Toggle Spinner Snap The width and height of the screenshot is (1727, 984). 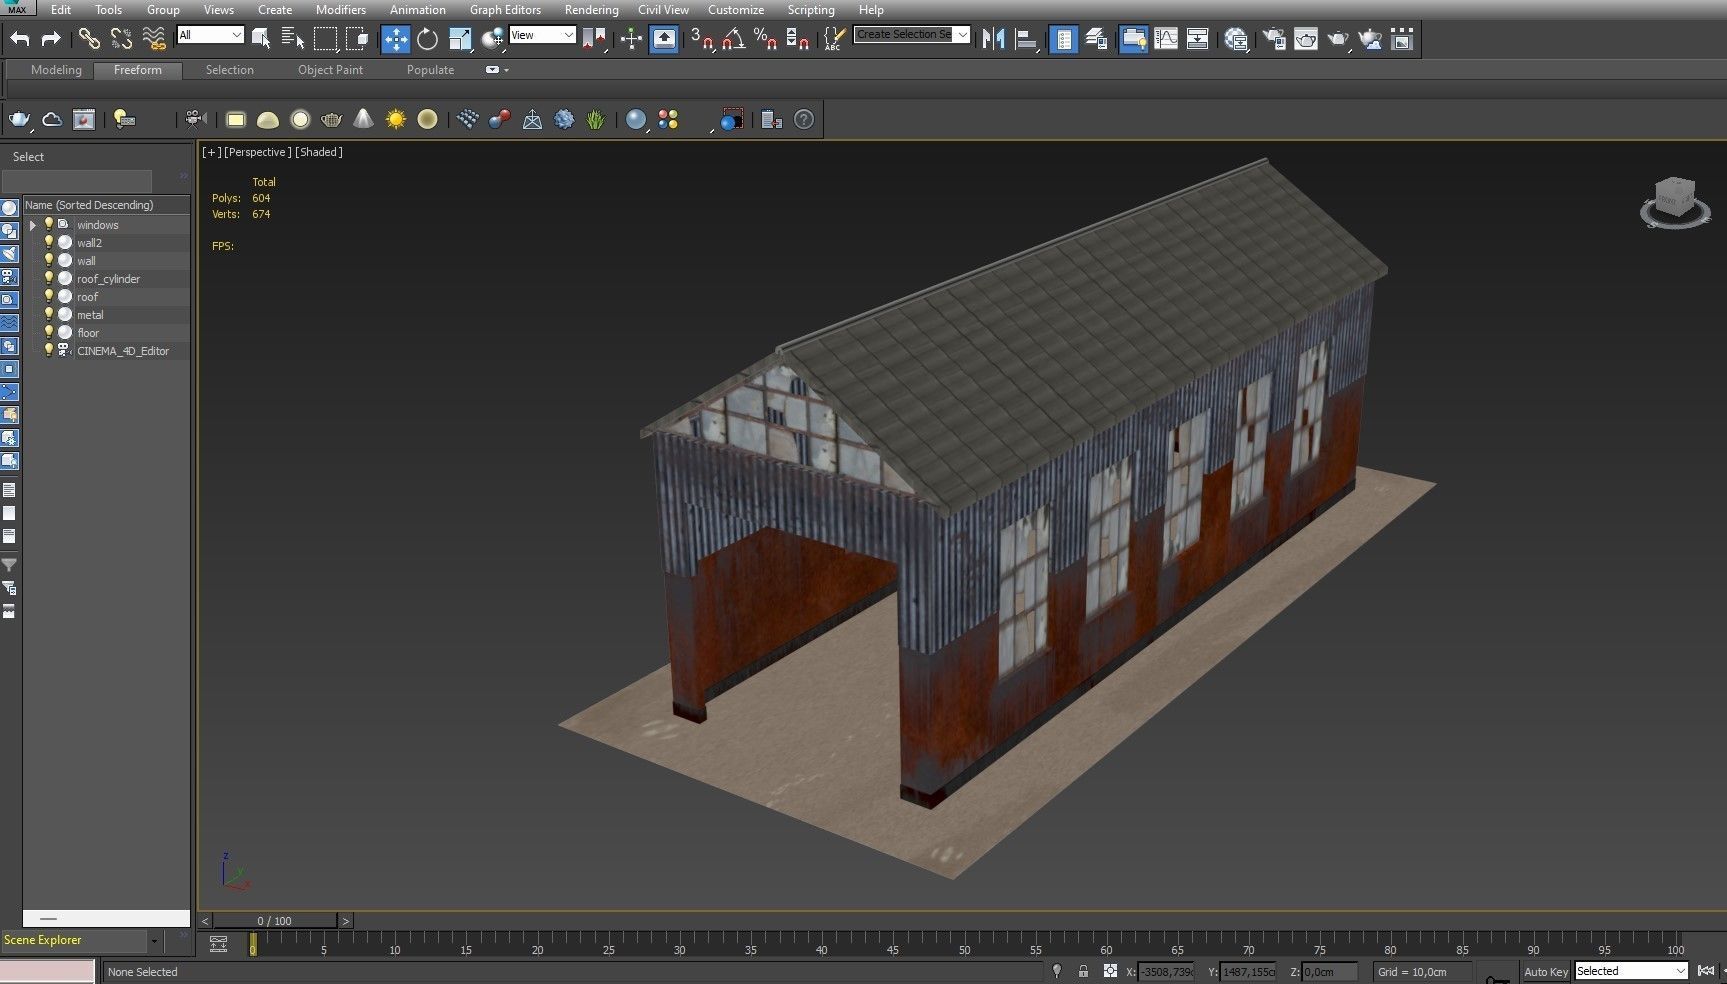pyautogui.click(x=798, y=39)
